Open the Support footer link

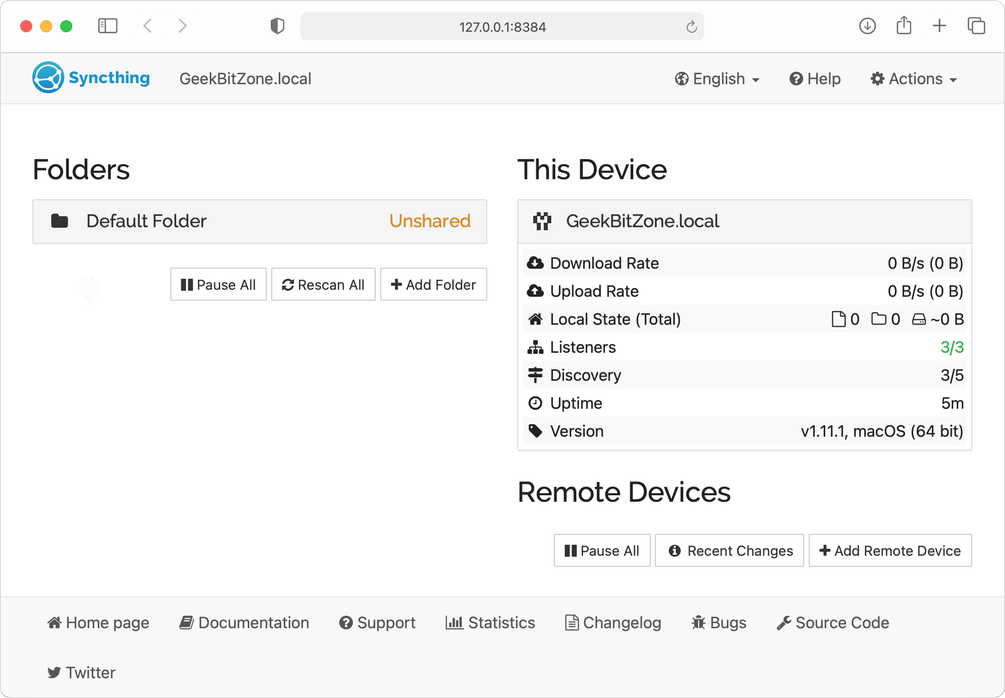(x=377, y=622)
